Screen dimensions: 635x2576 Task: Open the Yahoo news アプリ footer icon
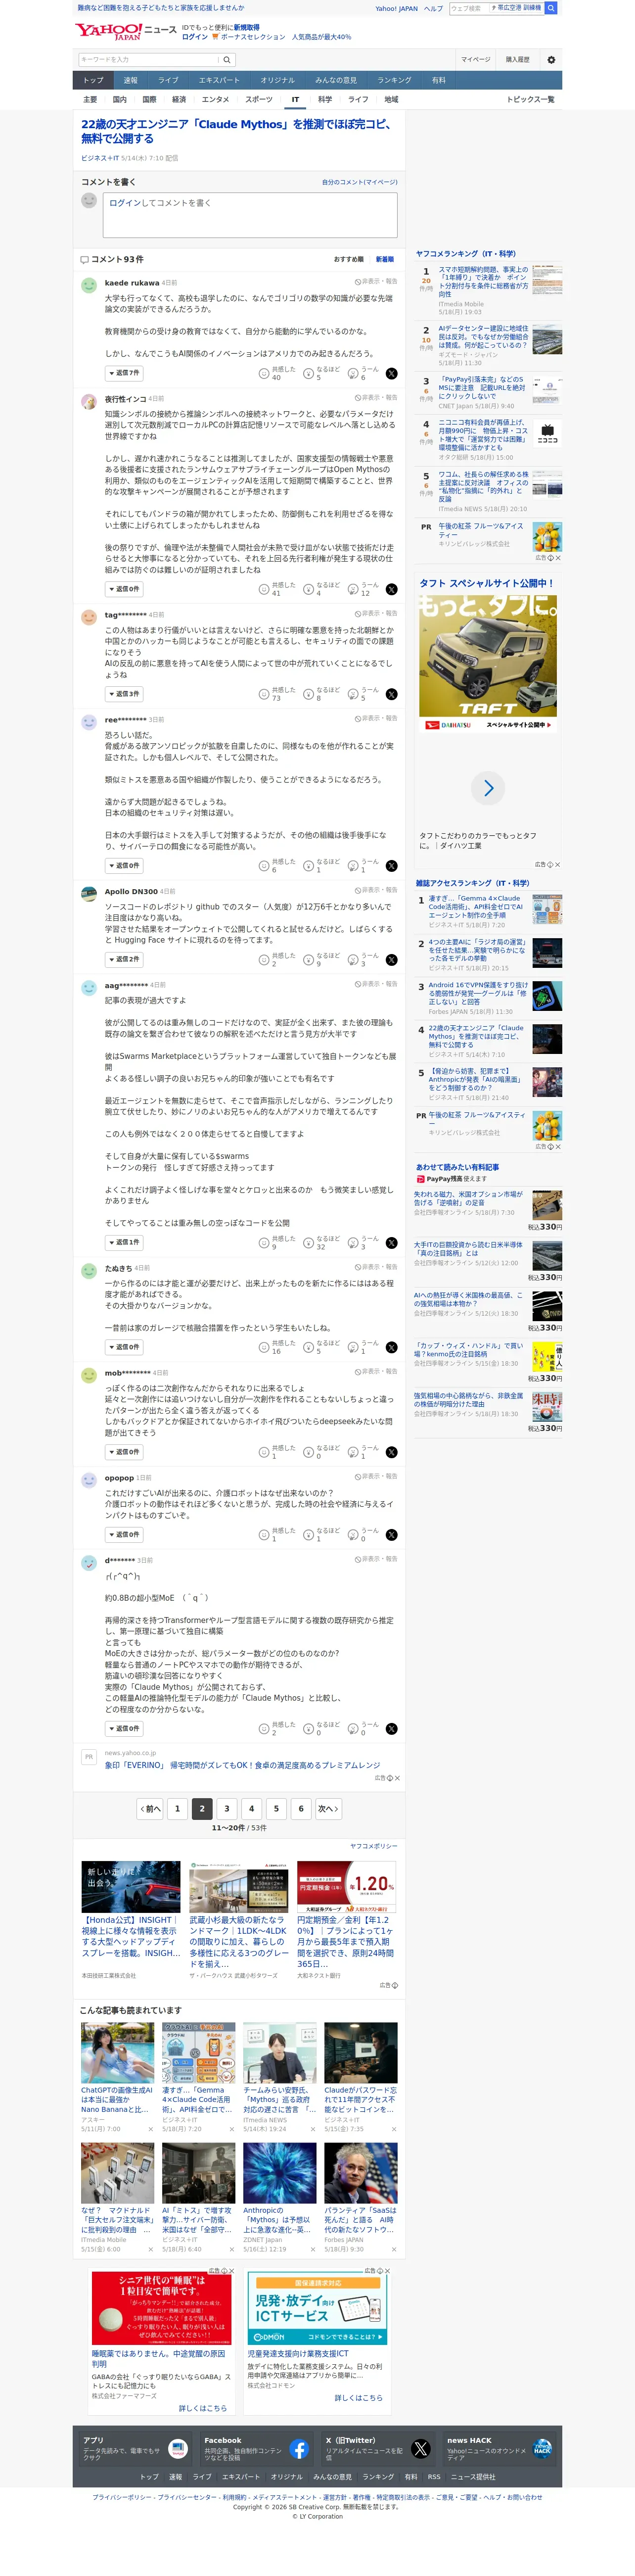(x=178, y=2449)
